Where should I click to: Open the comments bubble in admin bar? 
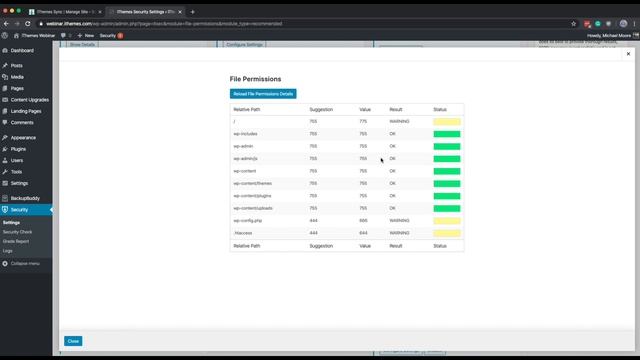(66, 36)
